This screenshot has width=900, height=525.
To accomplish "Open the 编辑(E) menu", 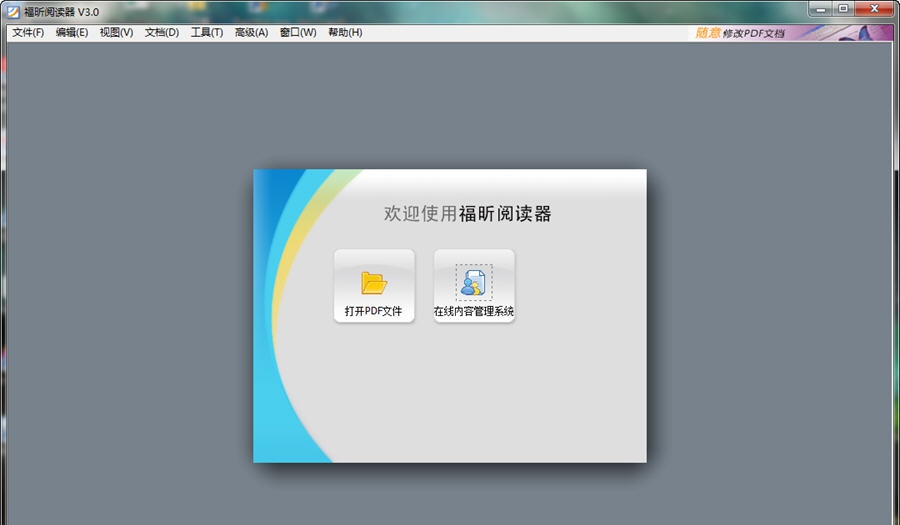I will click(72, 33).
